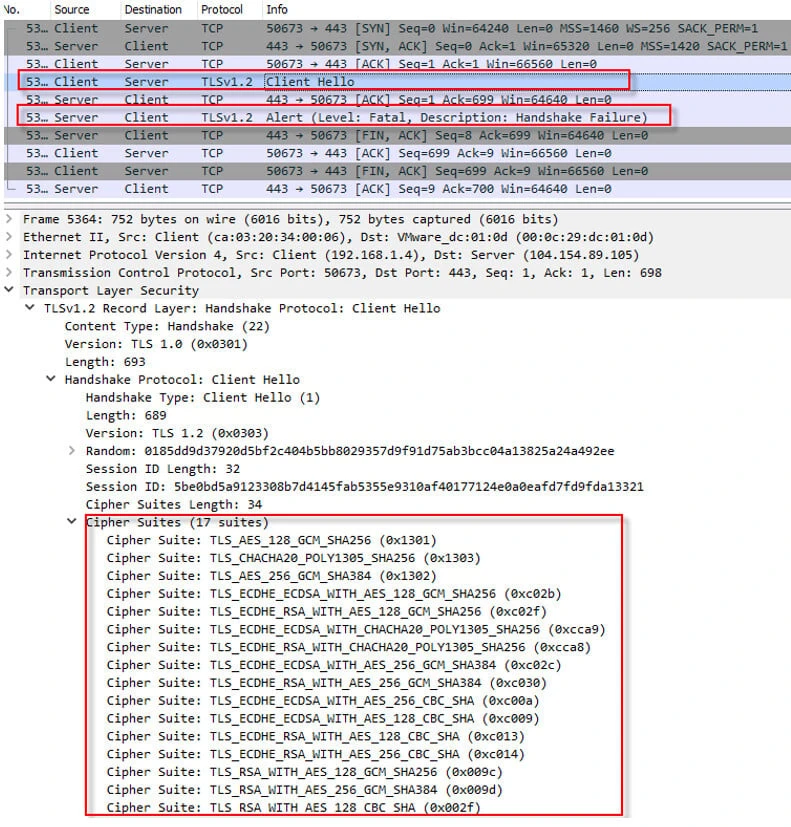Expand the Random field arrow
The width and height of the screenshot is (791, 827).
point(72,451)
